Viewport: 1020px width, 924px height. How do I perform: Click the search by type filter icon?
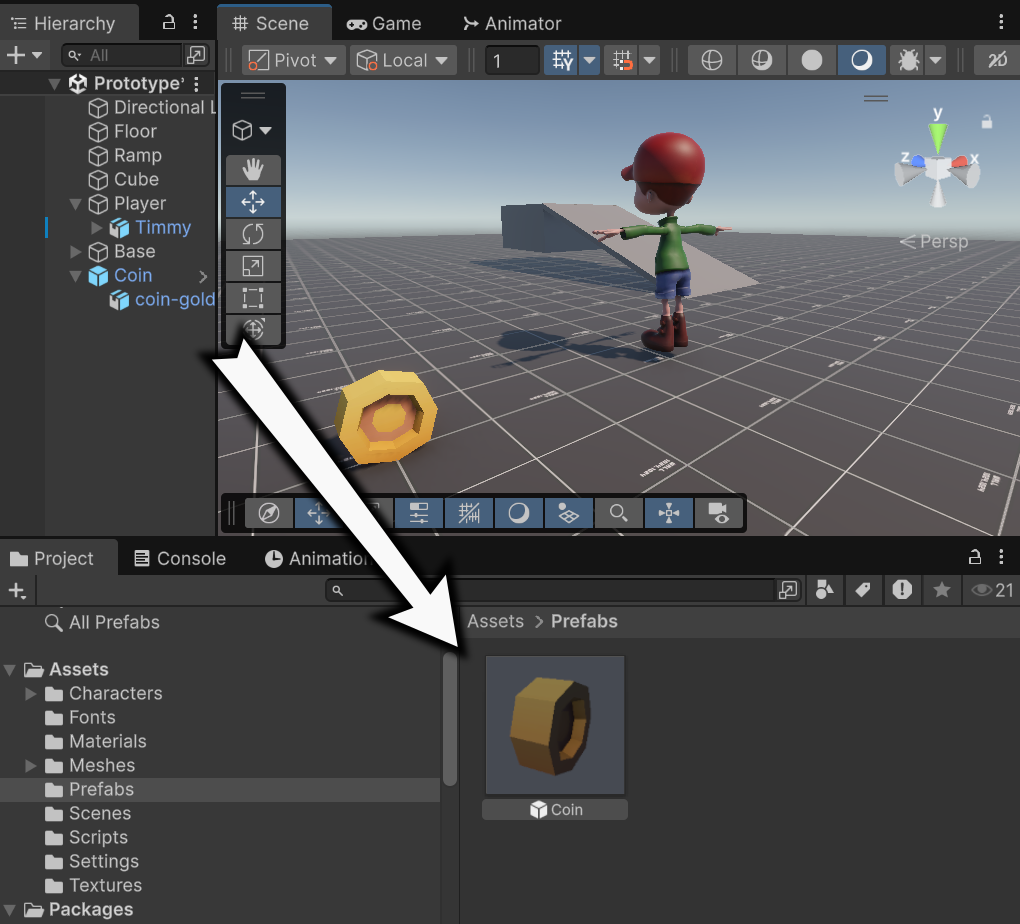click(825, 590)
